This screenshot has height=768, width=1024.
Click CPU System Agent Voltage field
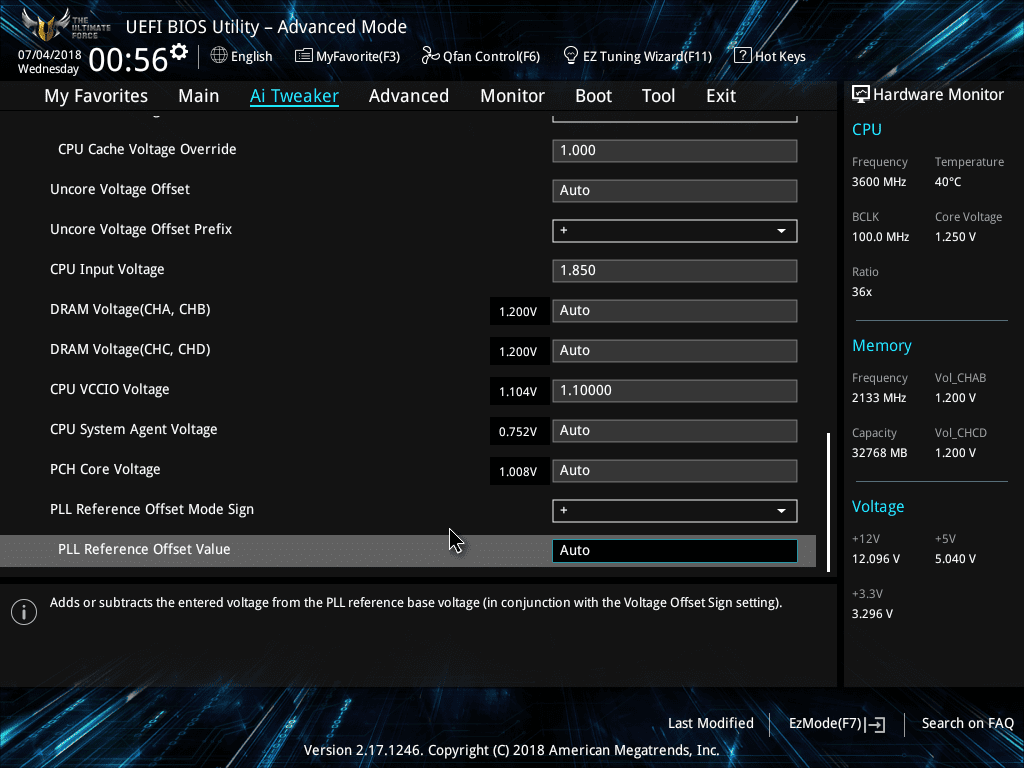click(675, 430)
